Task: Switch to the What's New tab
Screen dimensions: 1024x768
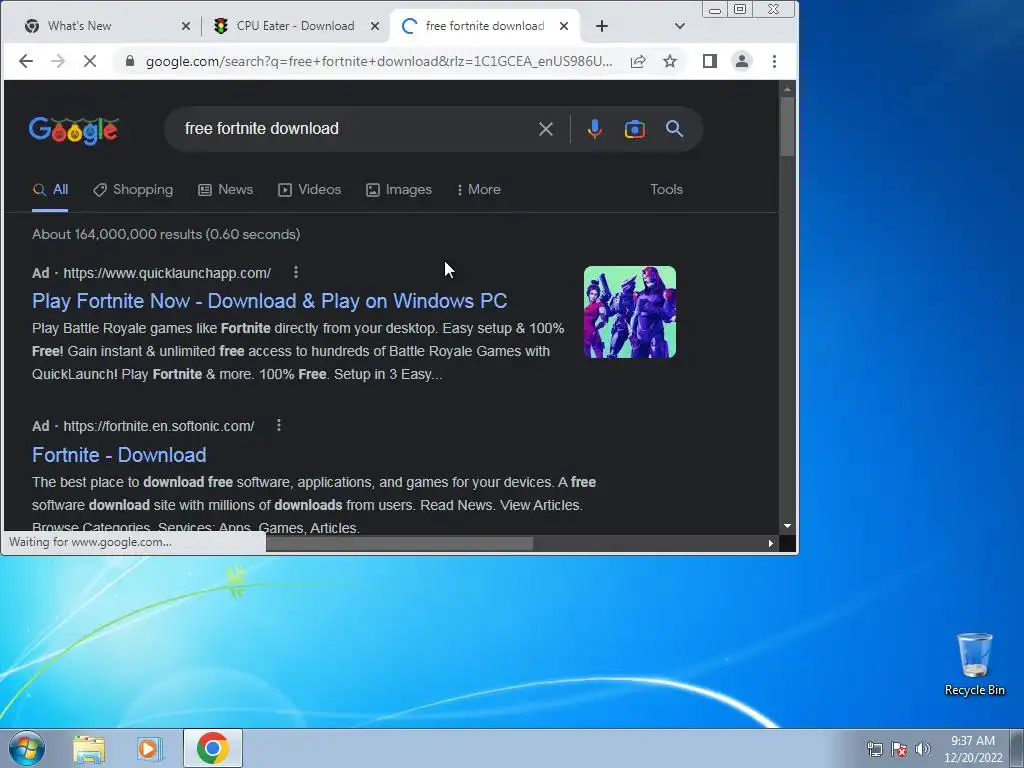Action: pyautogui.click(x=103, y=26)
